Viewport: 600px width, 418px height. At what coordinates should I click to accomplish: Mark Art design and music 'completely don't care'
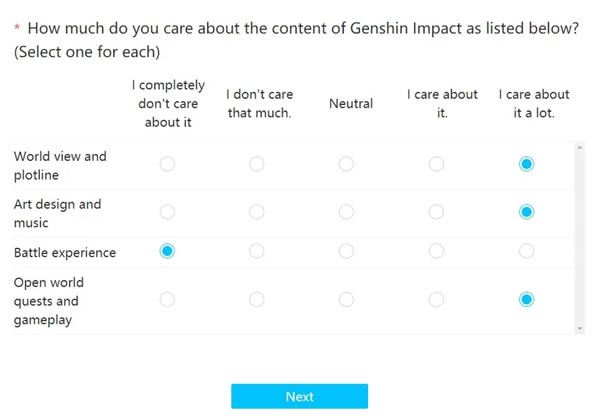coord(167,212)
